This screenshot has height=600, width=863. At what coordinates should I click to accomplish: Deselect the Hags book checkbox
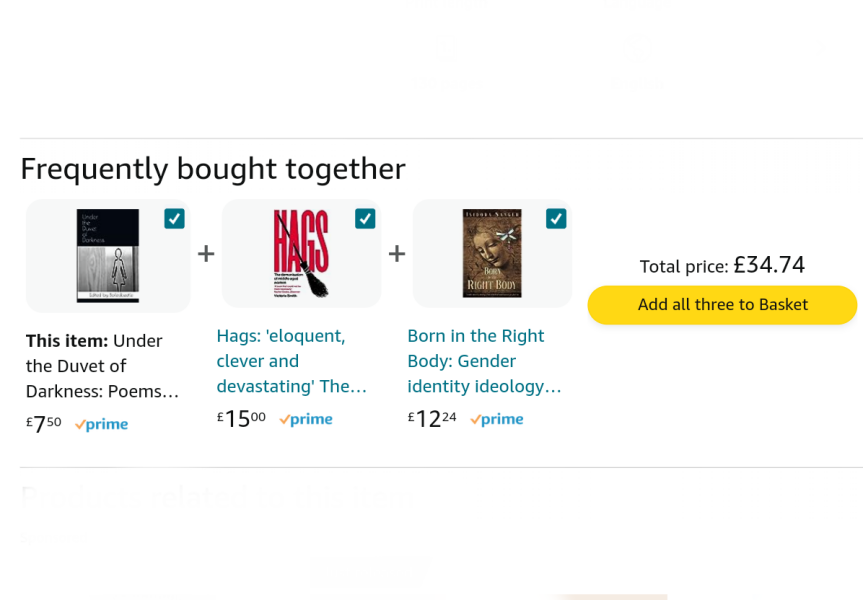(x=365, y=217)
